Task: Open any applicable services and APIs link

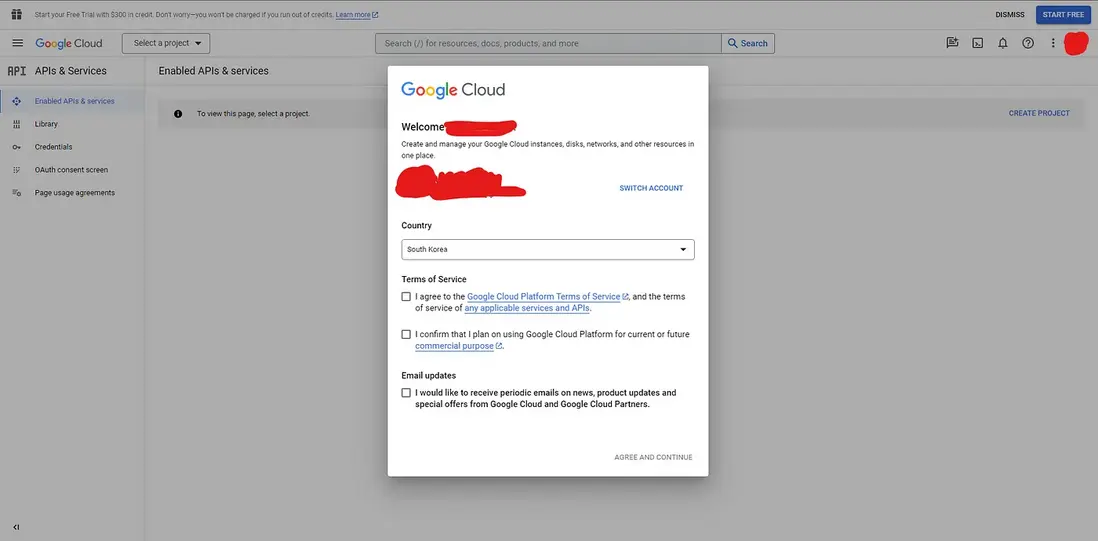Action: [x=527, y=308]
